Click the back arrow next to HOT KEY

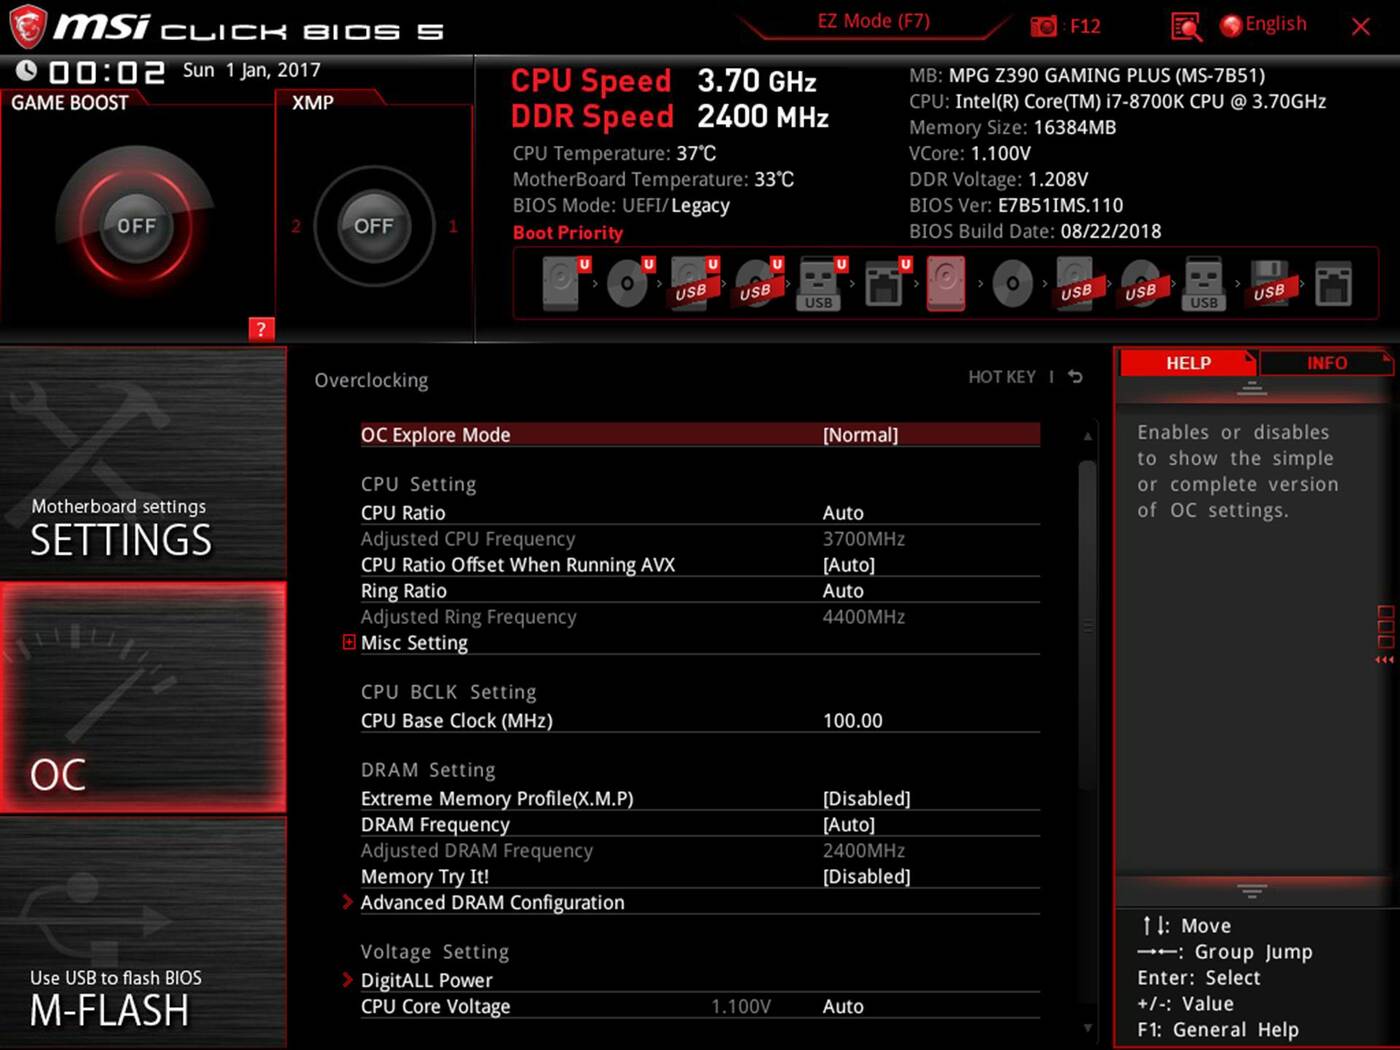1075,377
